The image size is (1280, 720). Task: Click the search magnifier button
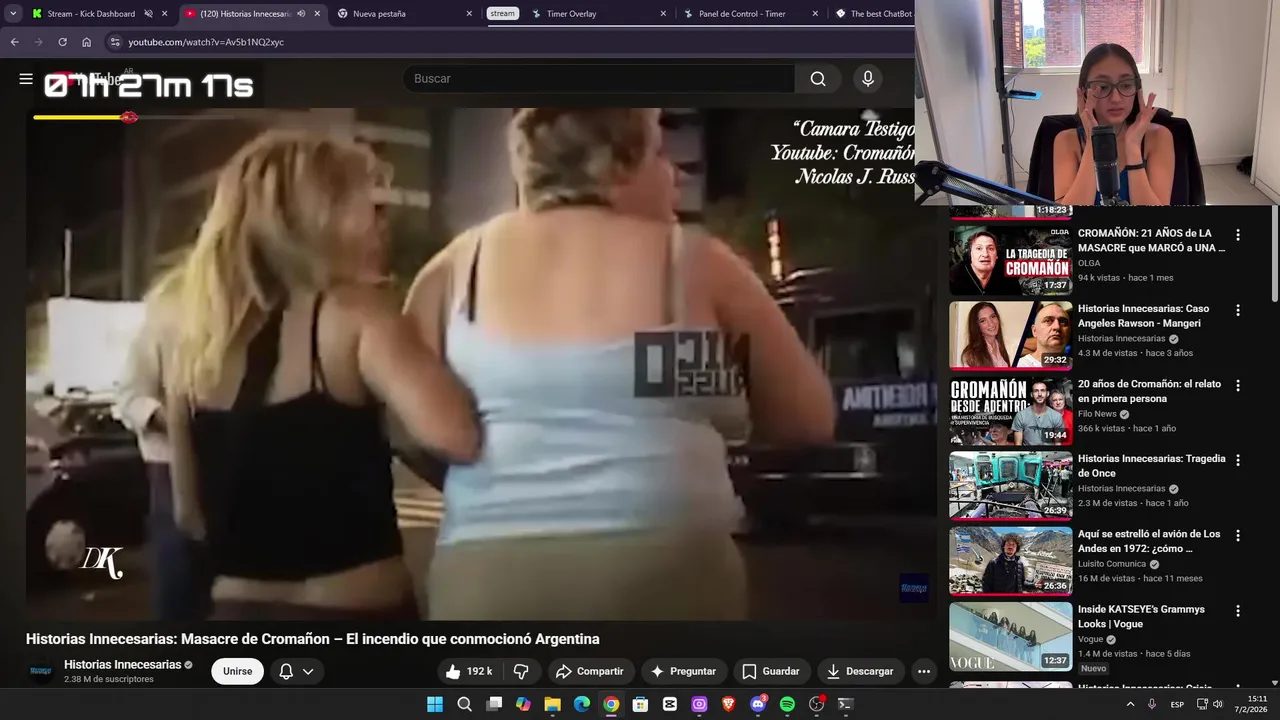[818, 79]
